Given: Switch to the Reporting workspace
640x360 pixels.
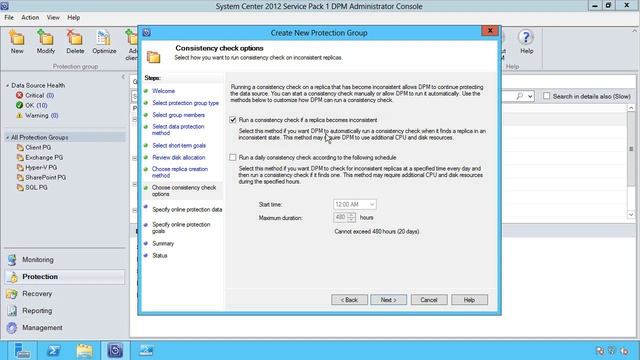Looking at the screenshot, I should [x=64, y=311].
